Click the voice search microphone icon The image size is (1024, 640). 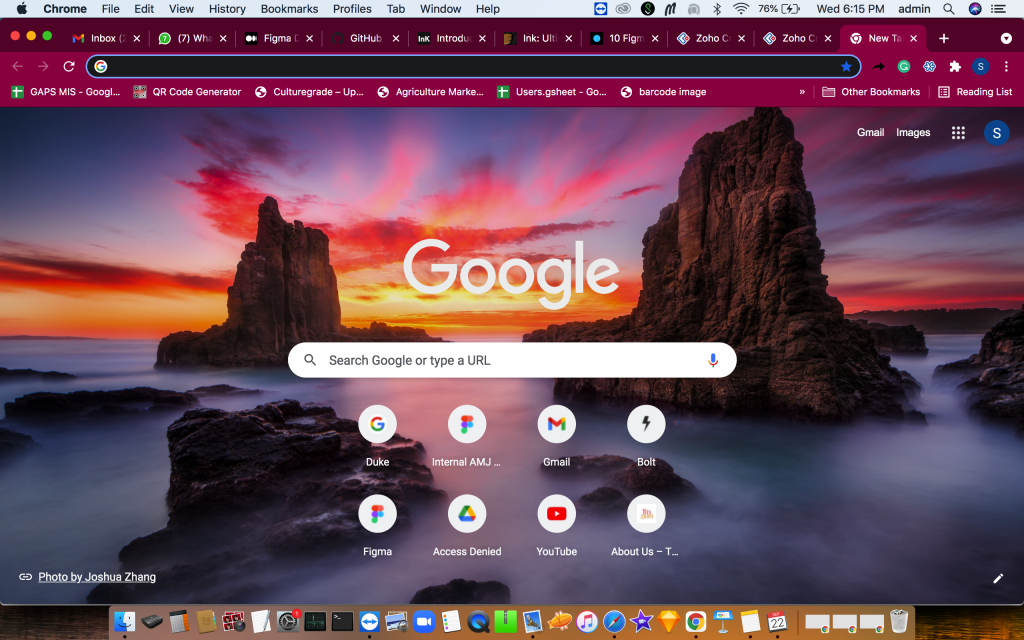[713, 360]
